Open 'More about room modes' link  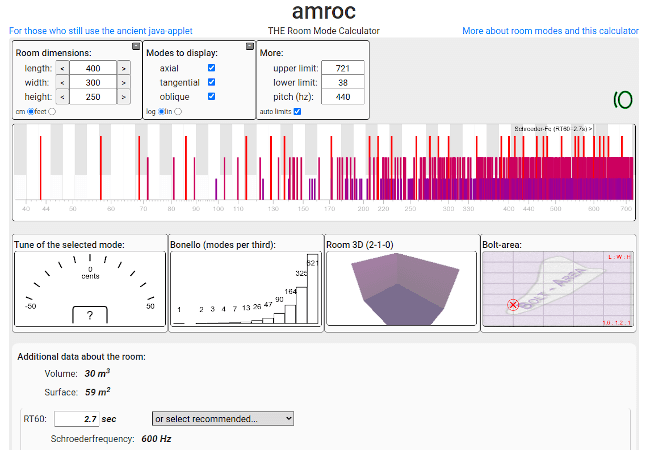click(550, 31)
